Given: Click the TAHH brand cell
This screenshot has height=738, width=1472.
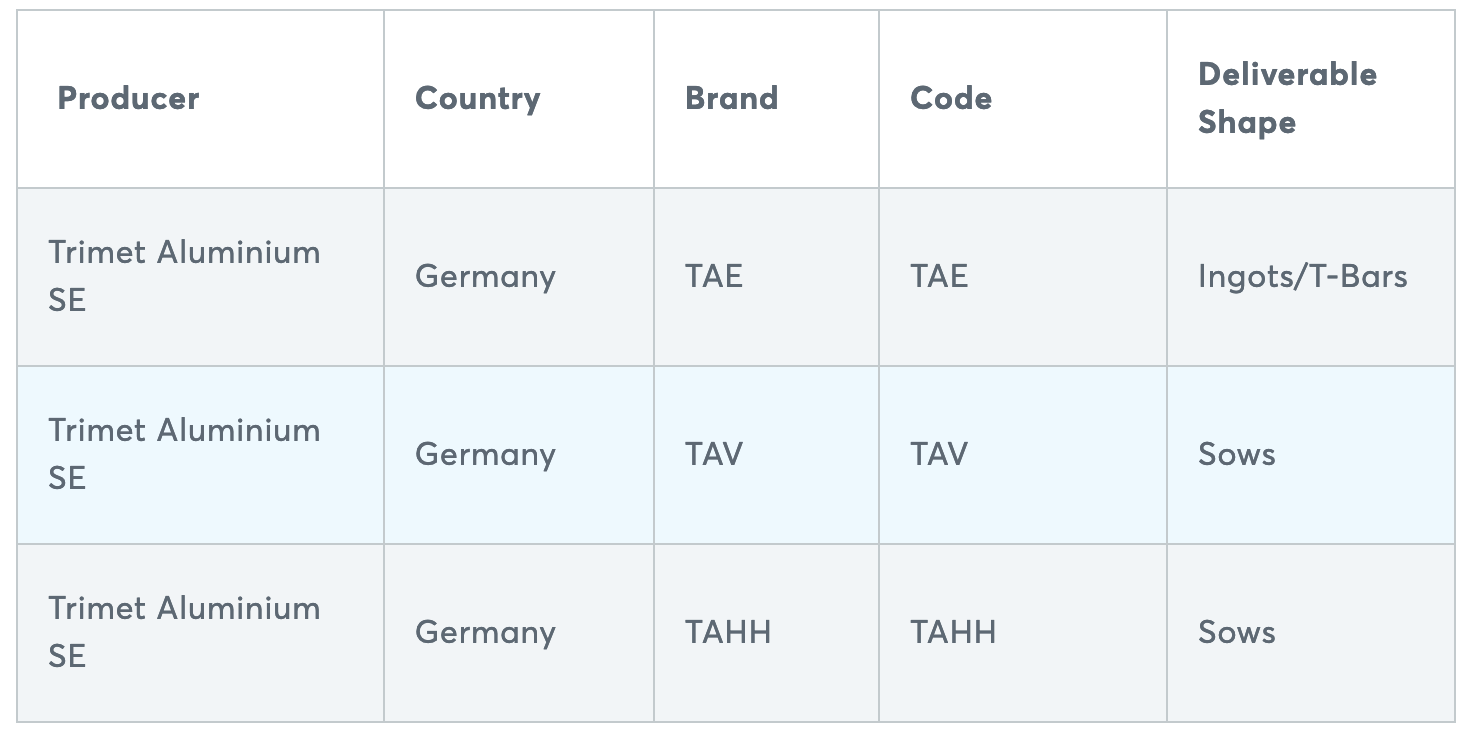Looking at the screenshot, I should (x=728, y=632).
